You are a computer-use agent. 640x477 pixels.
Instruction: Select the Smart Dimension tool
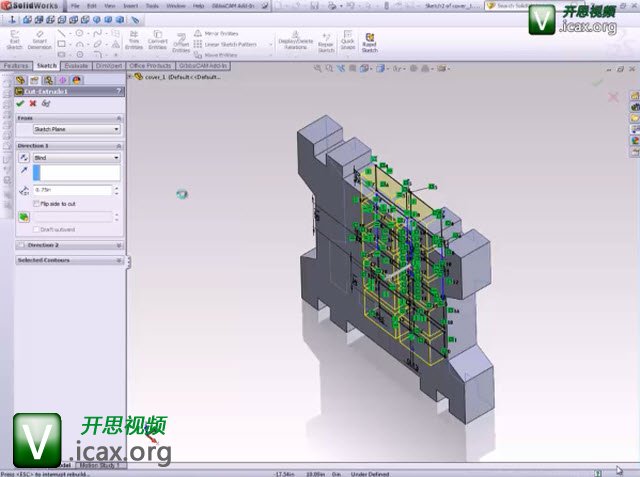tap(40, 40)
